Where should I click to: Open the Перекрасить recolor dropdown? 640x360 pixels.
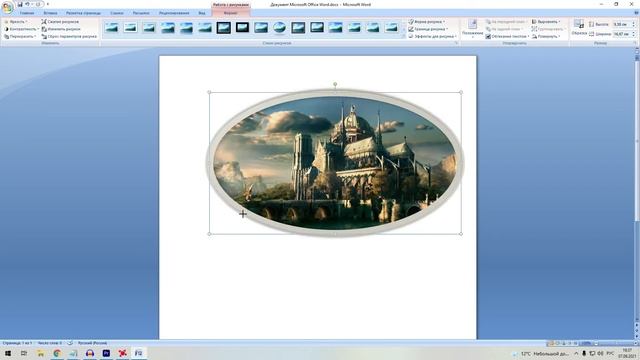pyautogui.click(x=20, y=36)
